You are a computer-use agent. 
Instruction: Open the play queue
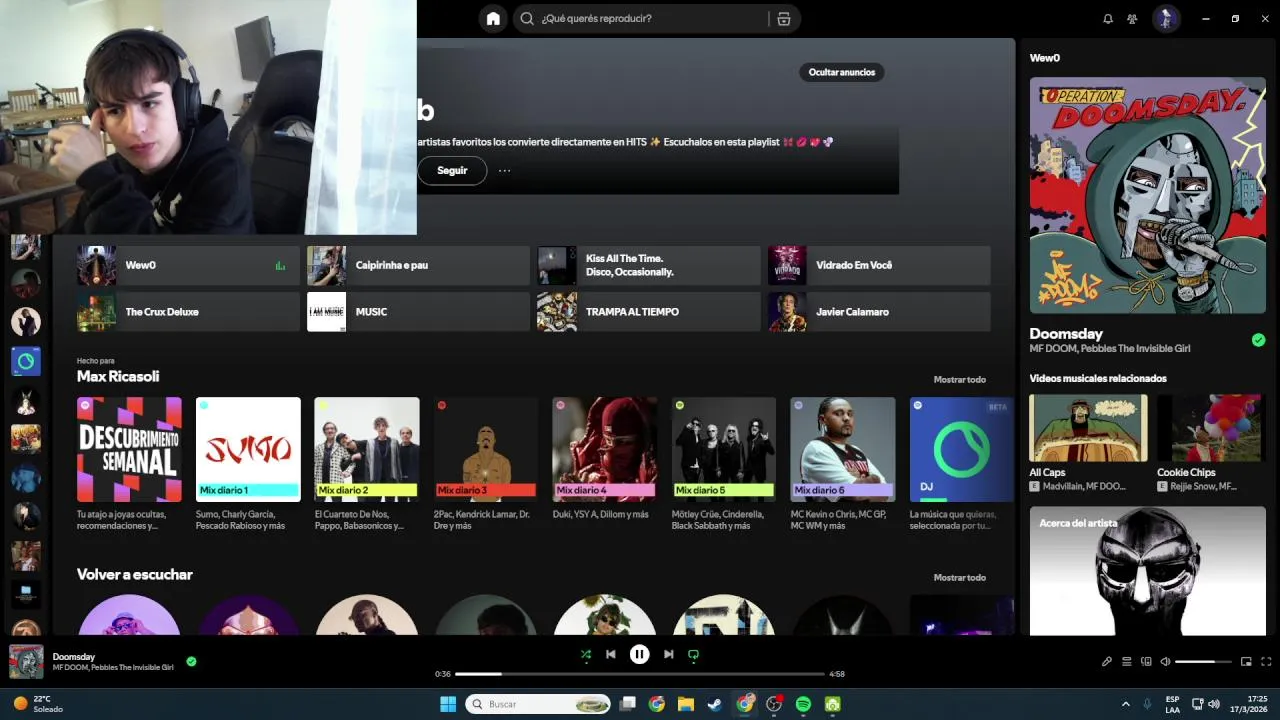click(x=1127, y=661)
